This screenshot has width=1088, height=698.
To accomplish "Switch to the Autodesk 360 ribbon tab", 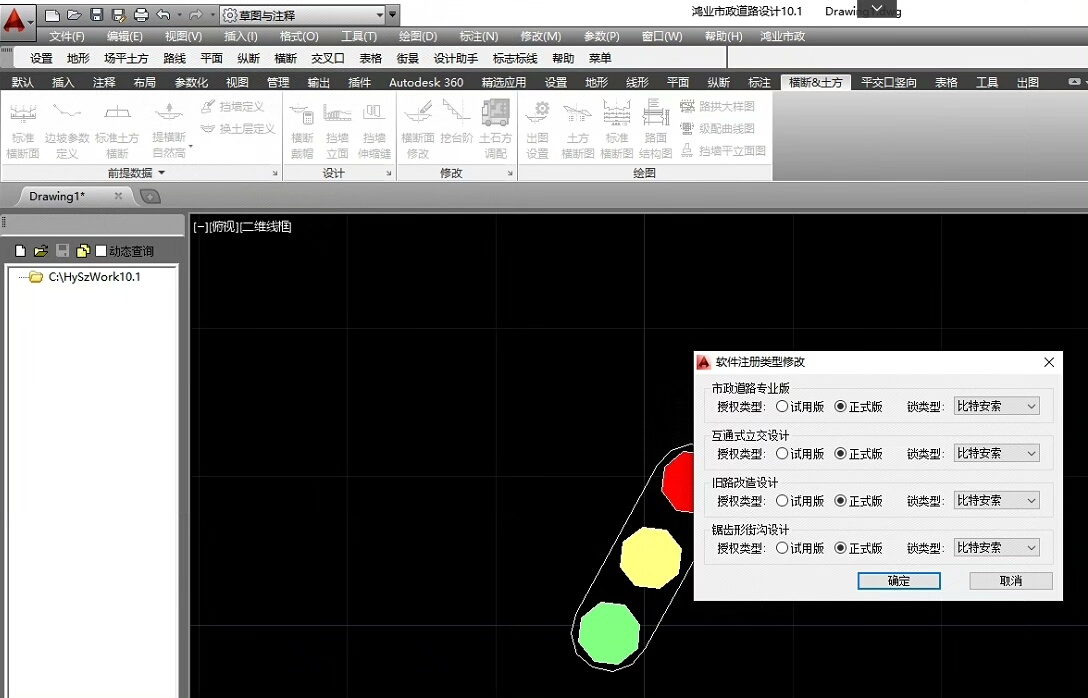I will click(426, 83).
